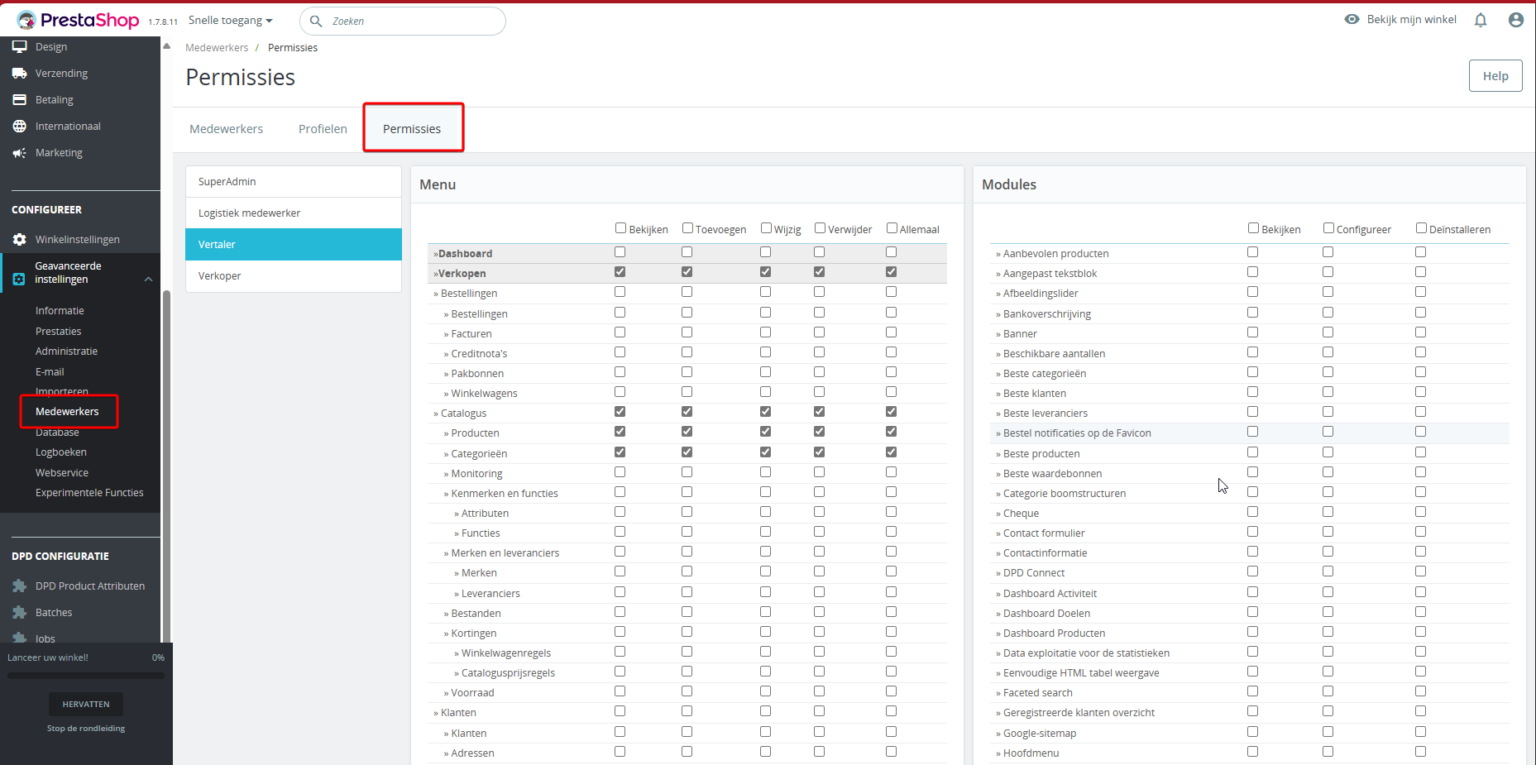
Task: Switch to the Profielen tab
Action: coord(322,128)
